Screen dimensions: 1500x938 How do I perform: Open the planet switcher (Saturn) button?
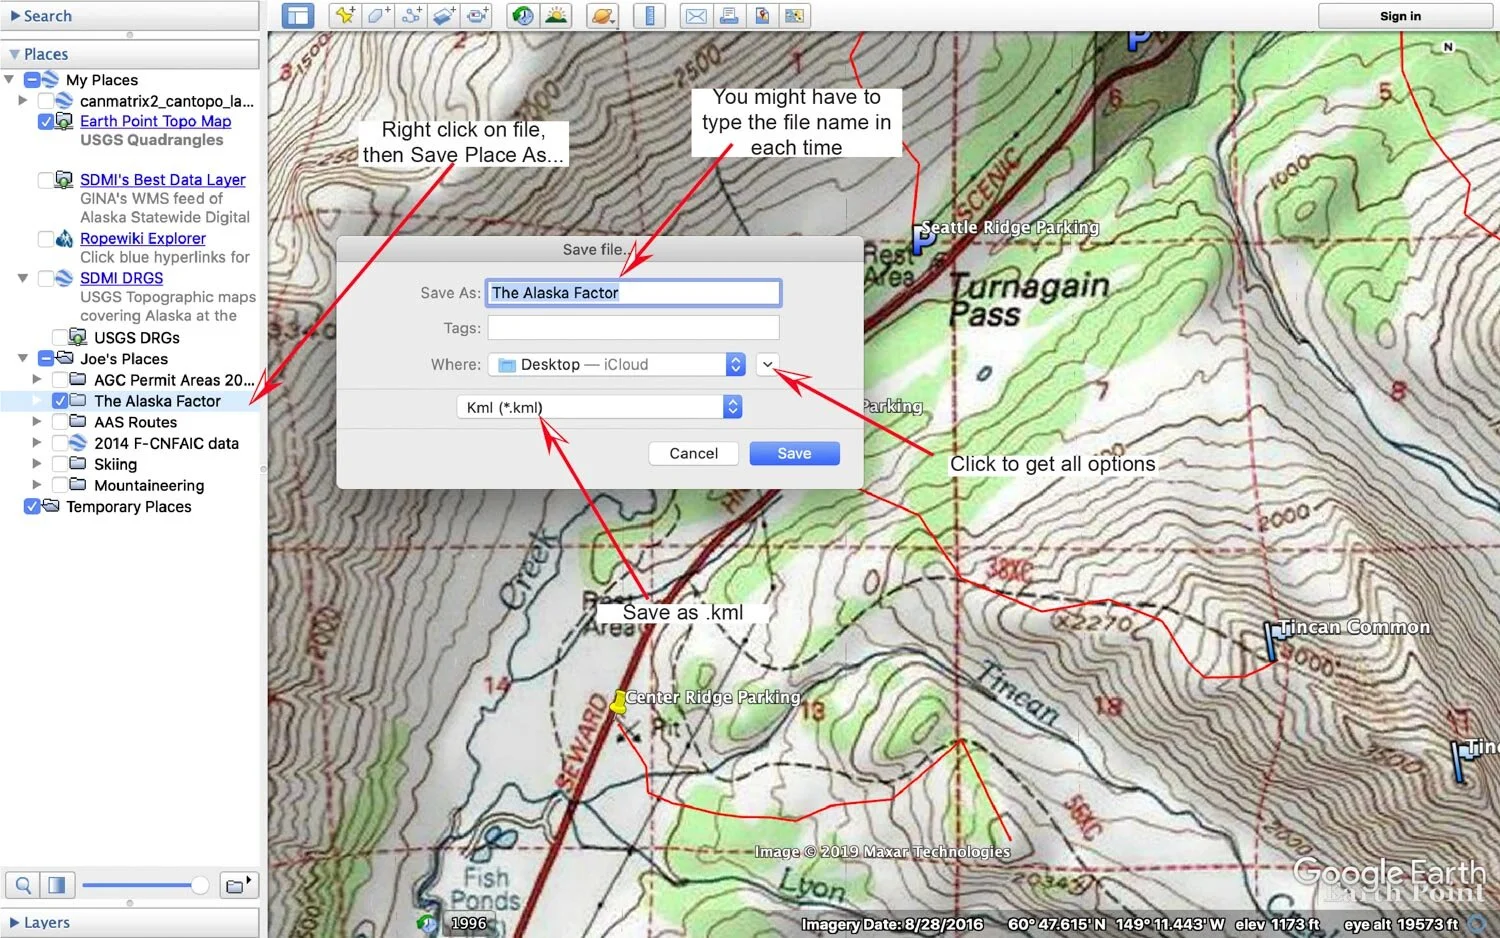[x=603, y=15]
